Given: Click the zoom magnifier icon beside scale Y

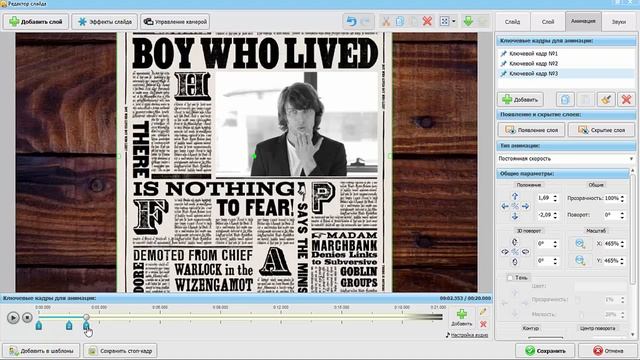Looking at the screenshot, I should (x=580, y=260).
